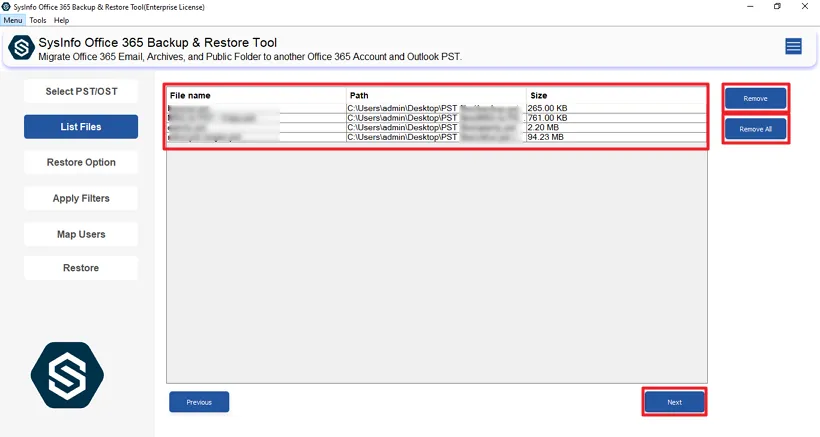Viewport: 820px width, 437px height.
Task: Click the Remove All button
Action: coord(755,129)
